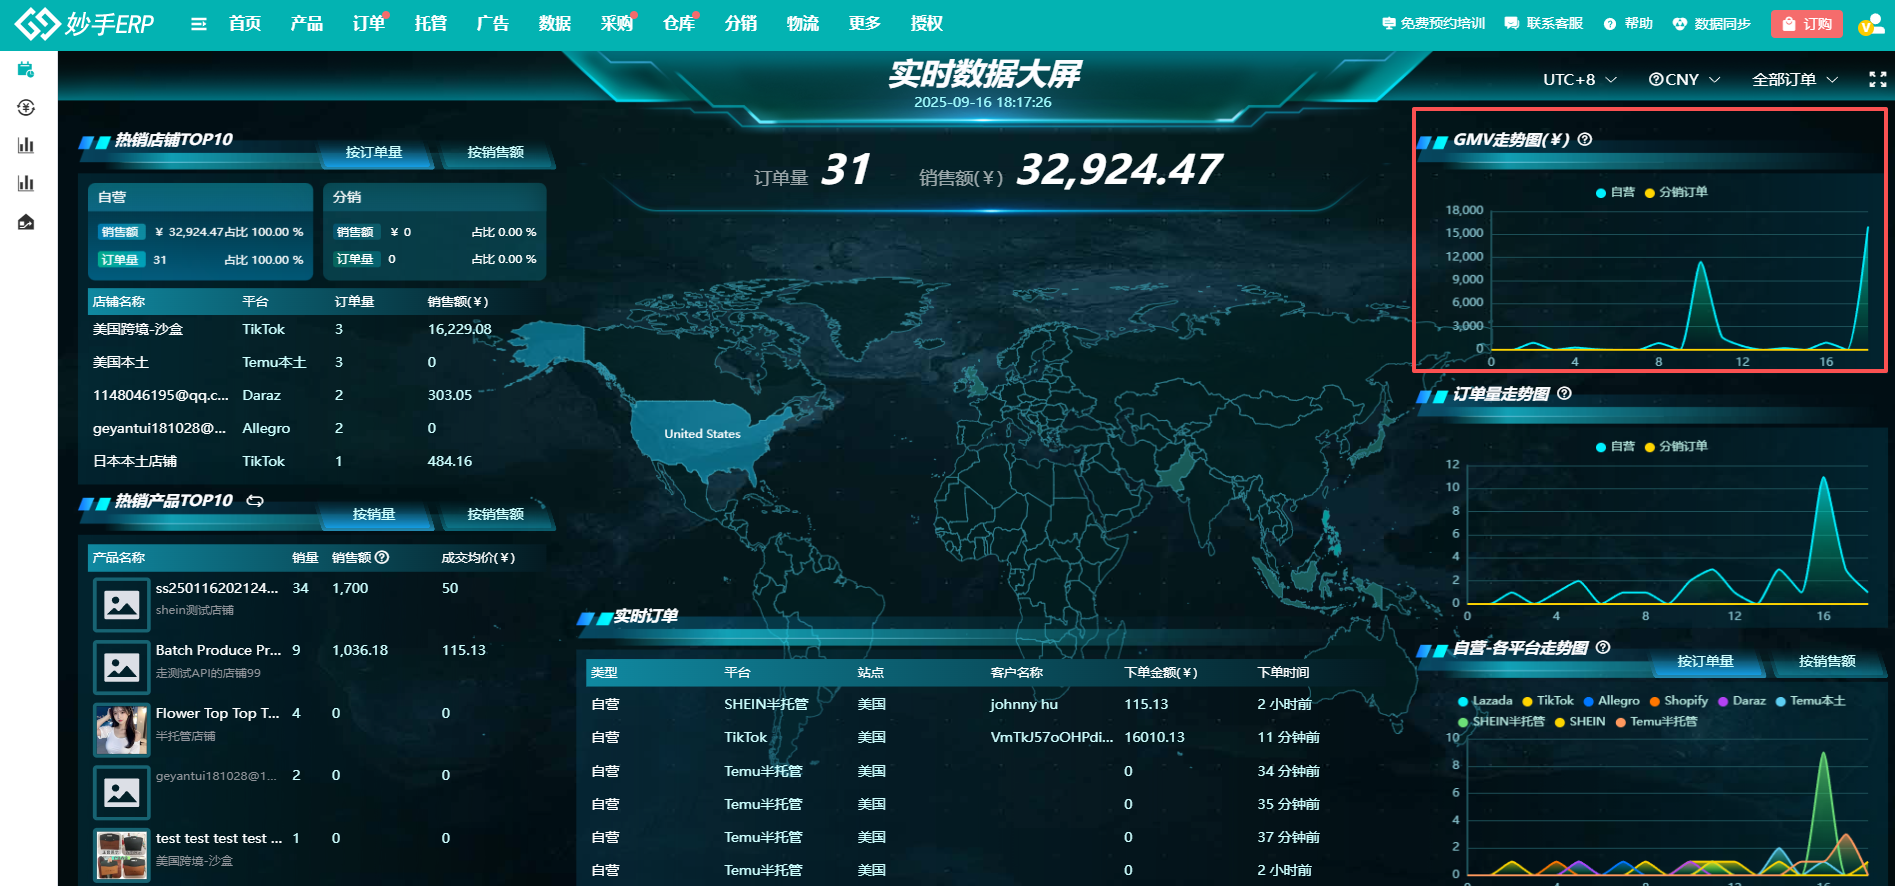Screen dimensions: 1895x886
Task: Open the top sidebar calendar icon
Action: point(26,69)
